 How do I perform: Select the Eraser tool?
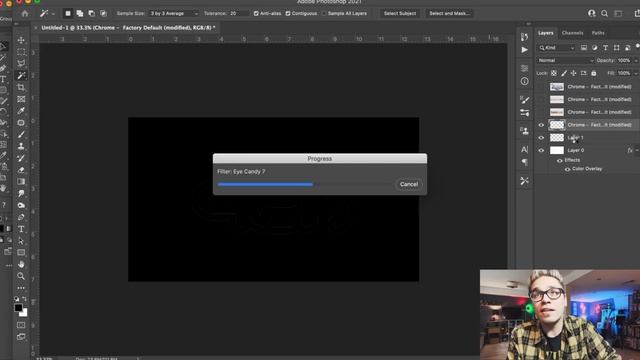(21, 170)
